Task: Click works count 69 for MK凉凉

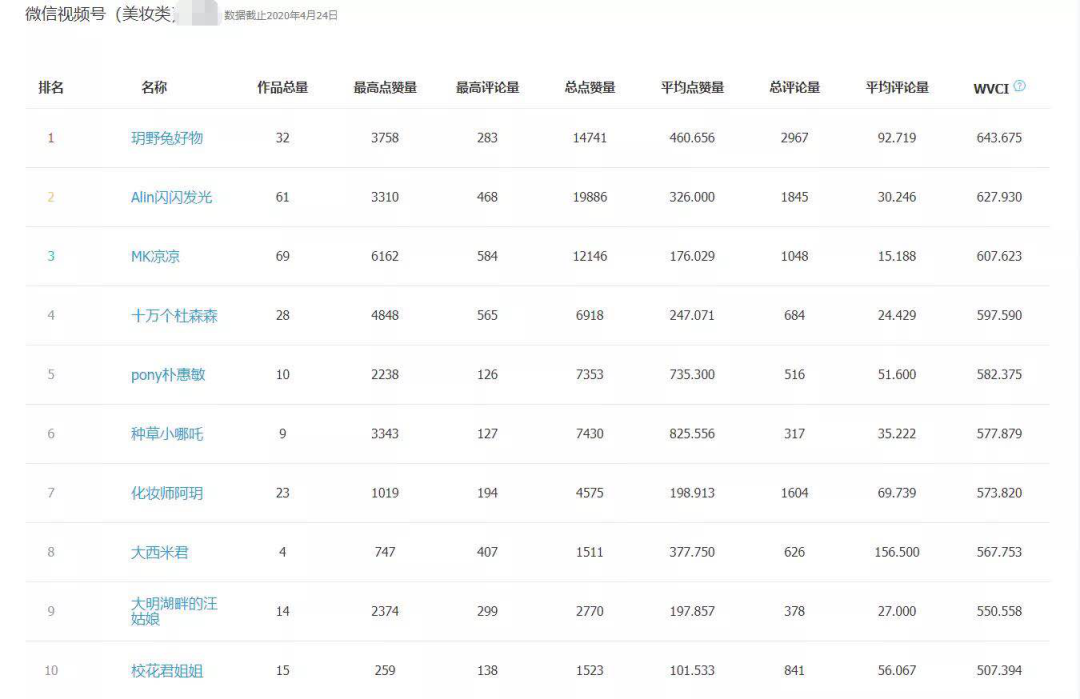Action: [x=282, y=256]
